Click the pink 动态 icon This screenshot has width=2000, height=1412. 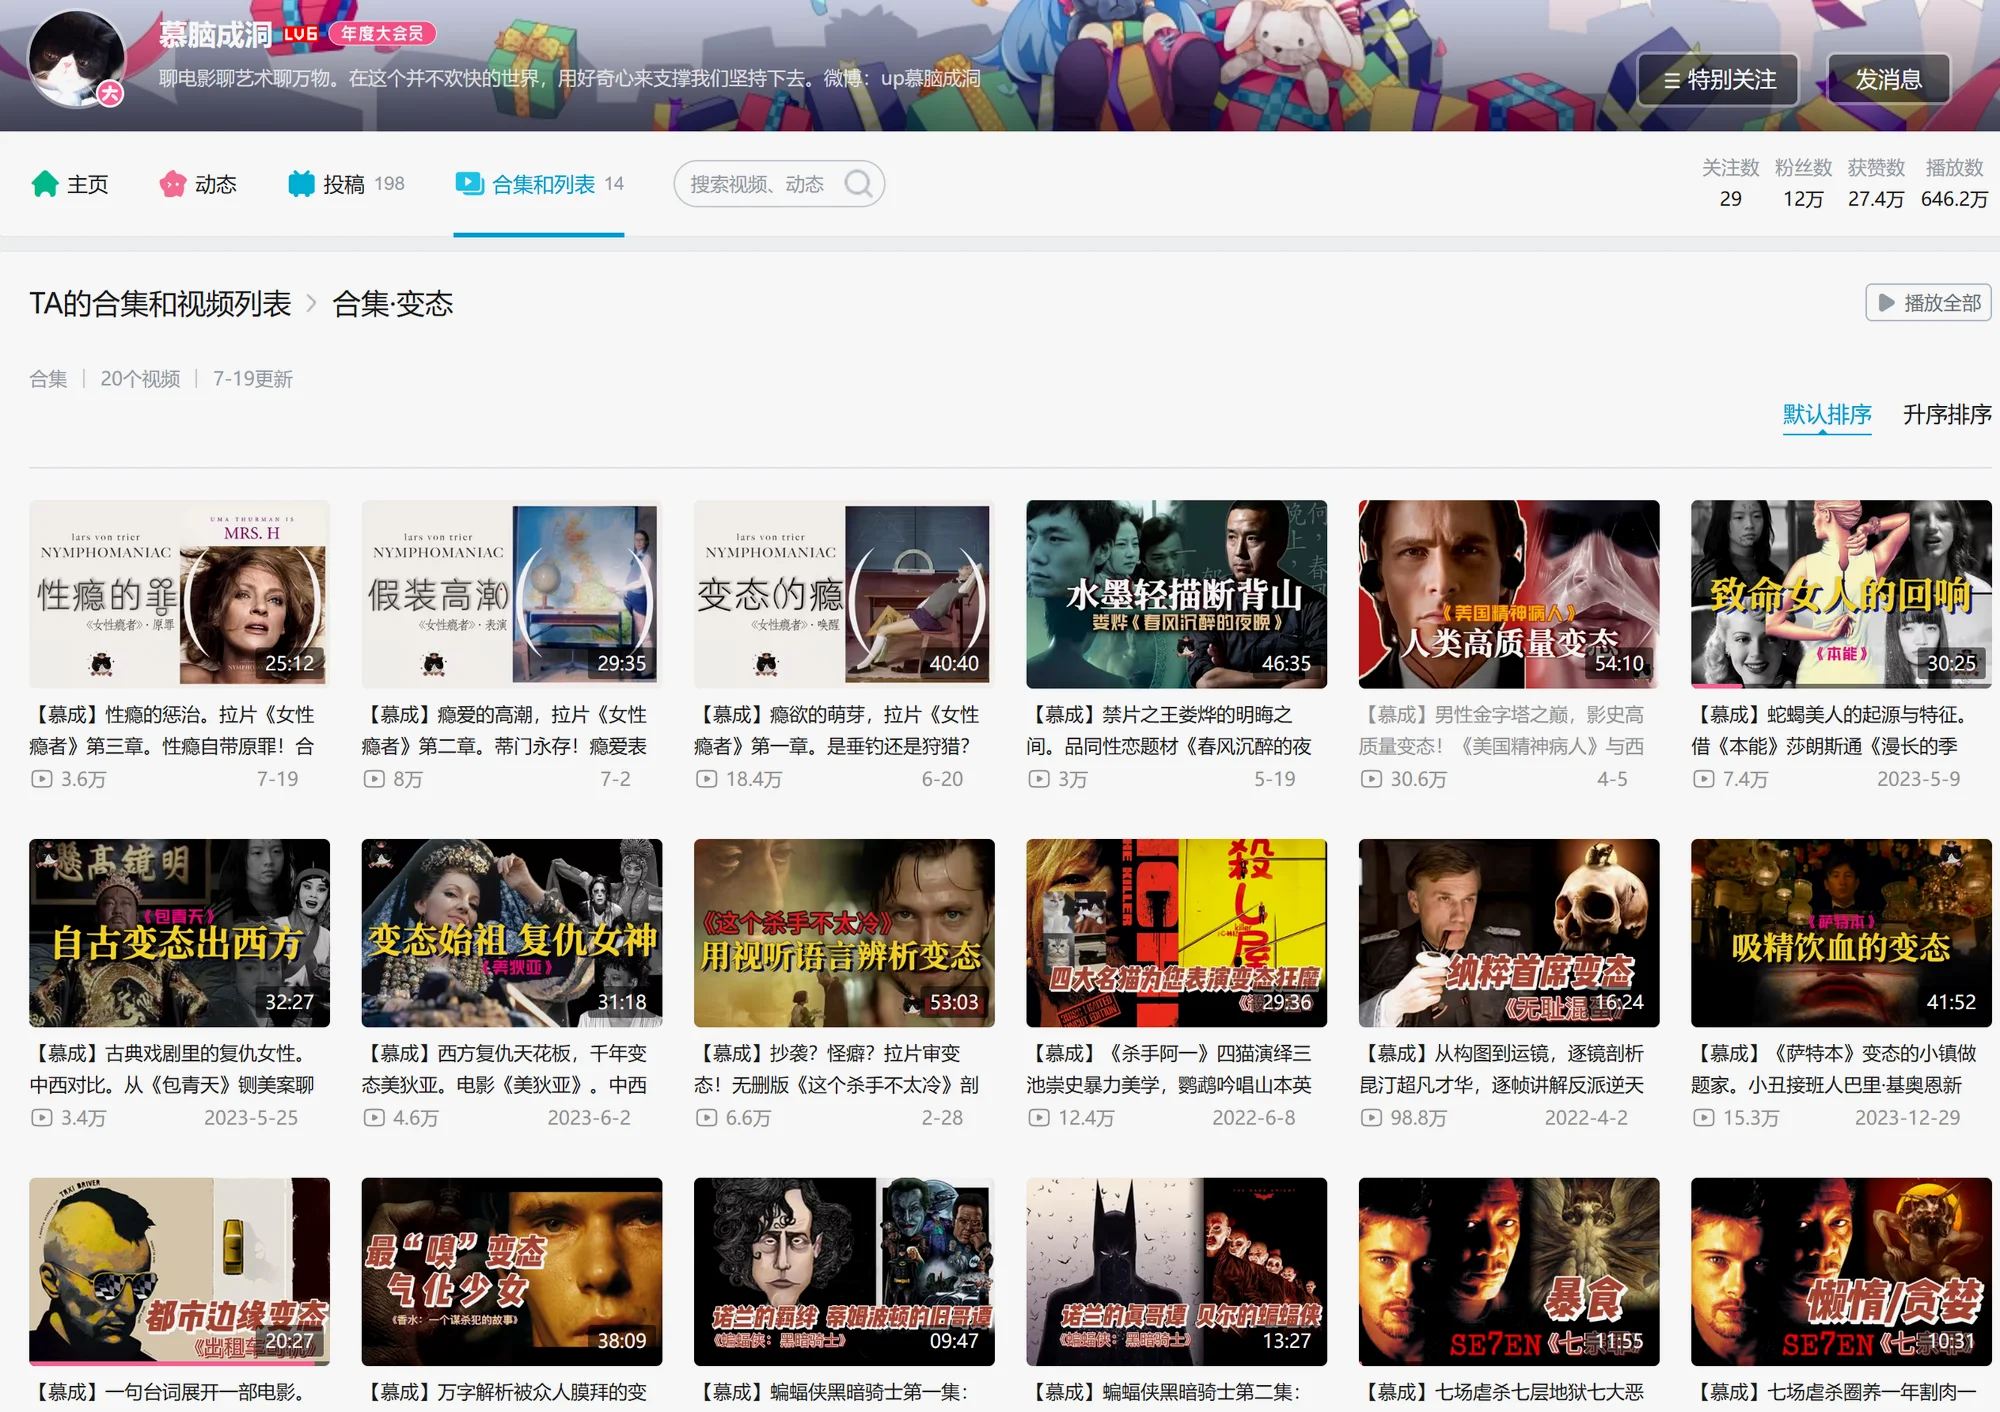pos(173,184)
